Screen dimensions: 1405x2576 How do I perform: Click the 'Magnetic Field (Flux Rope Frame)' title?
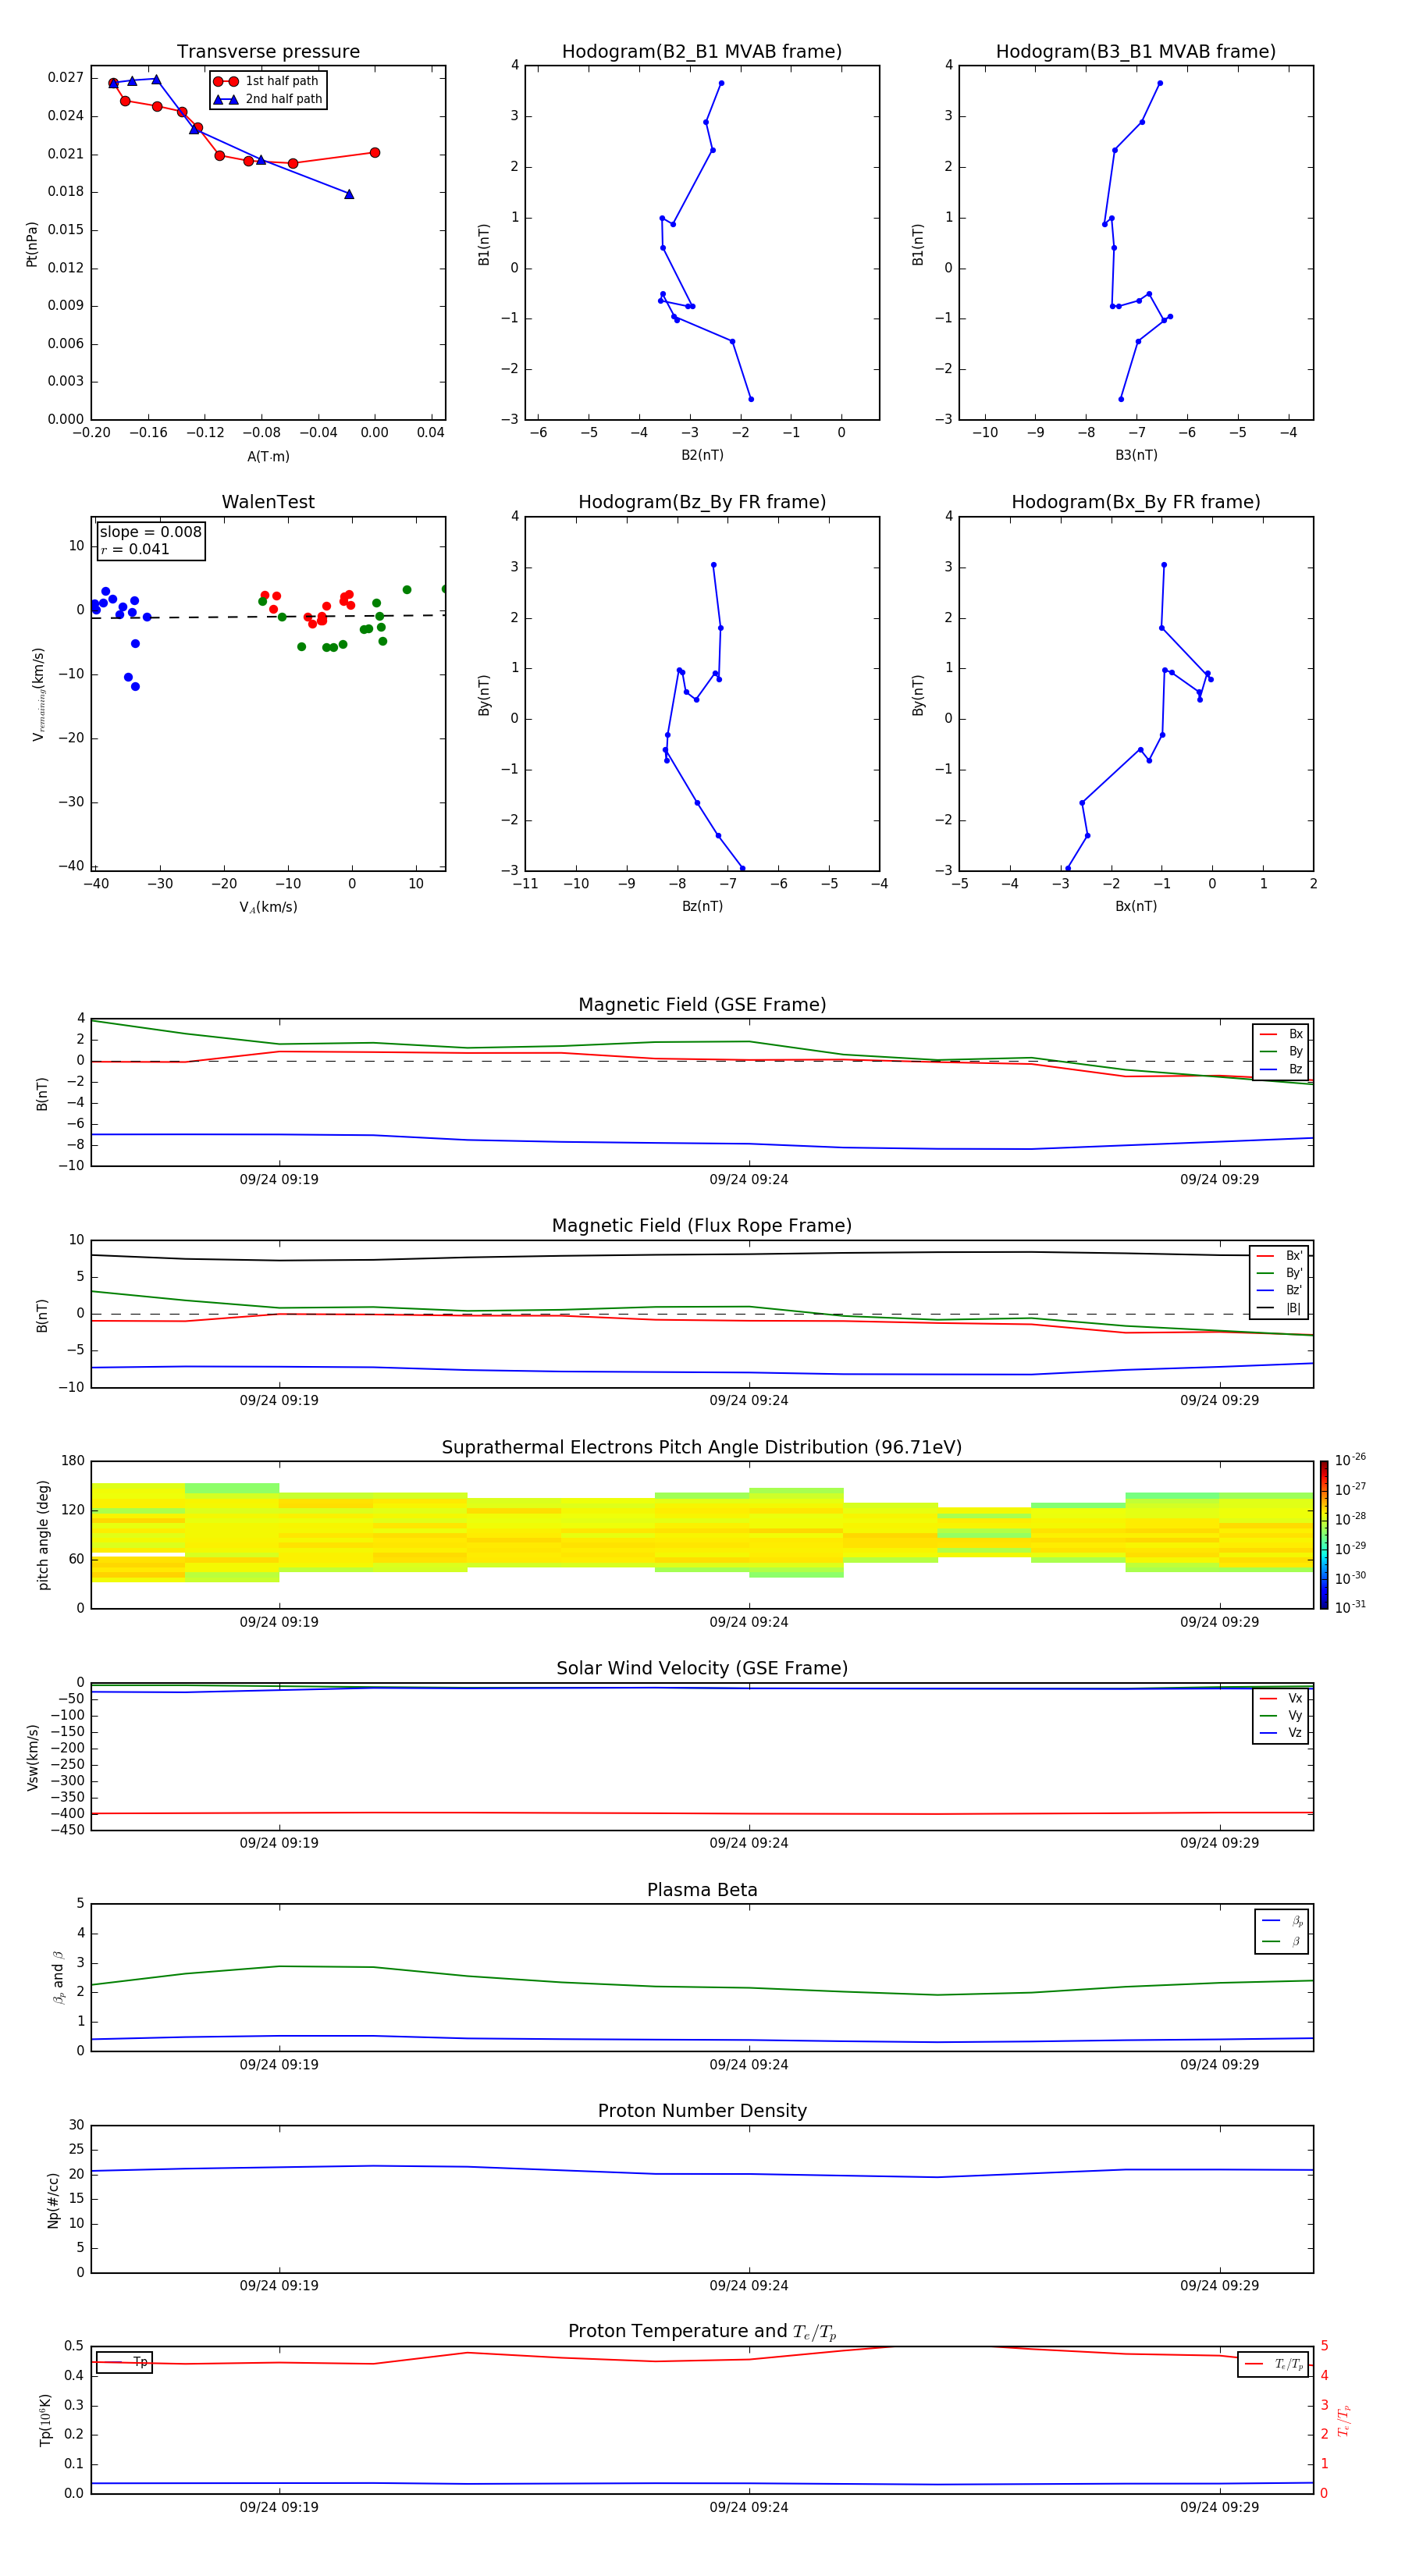pos(702,1226)
